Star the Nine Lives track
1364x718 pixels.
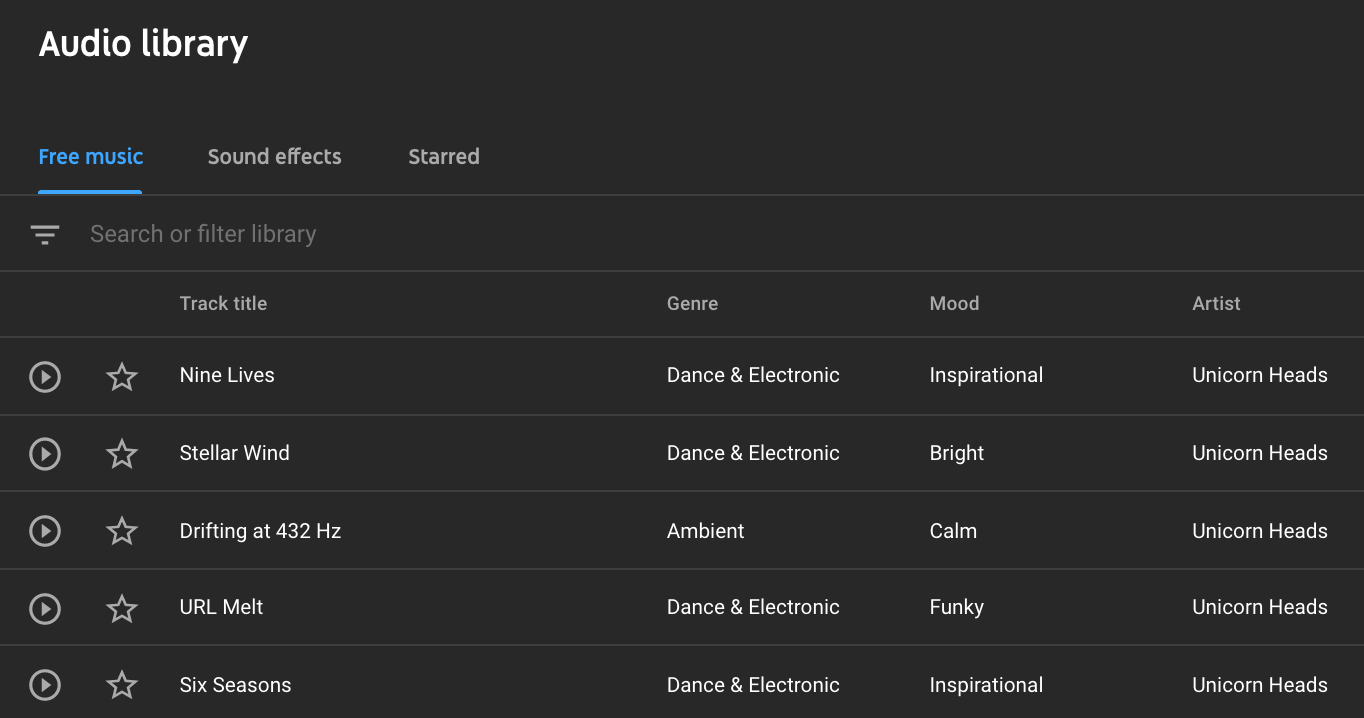pos(122,377)
